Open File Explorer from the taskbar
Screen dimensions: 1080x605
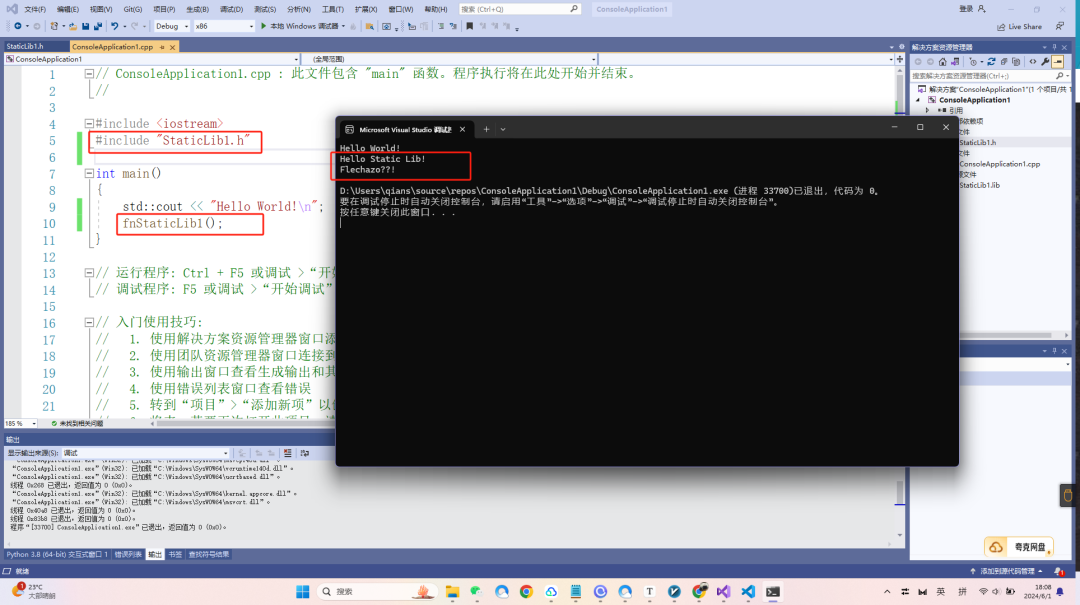[452, 592]
